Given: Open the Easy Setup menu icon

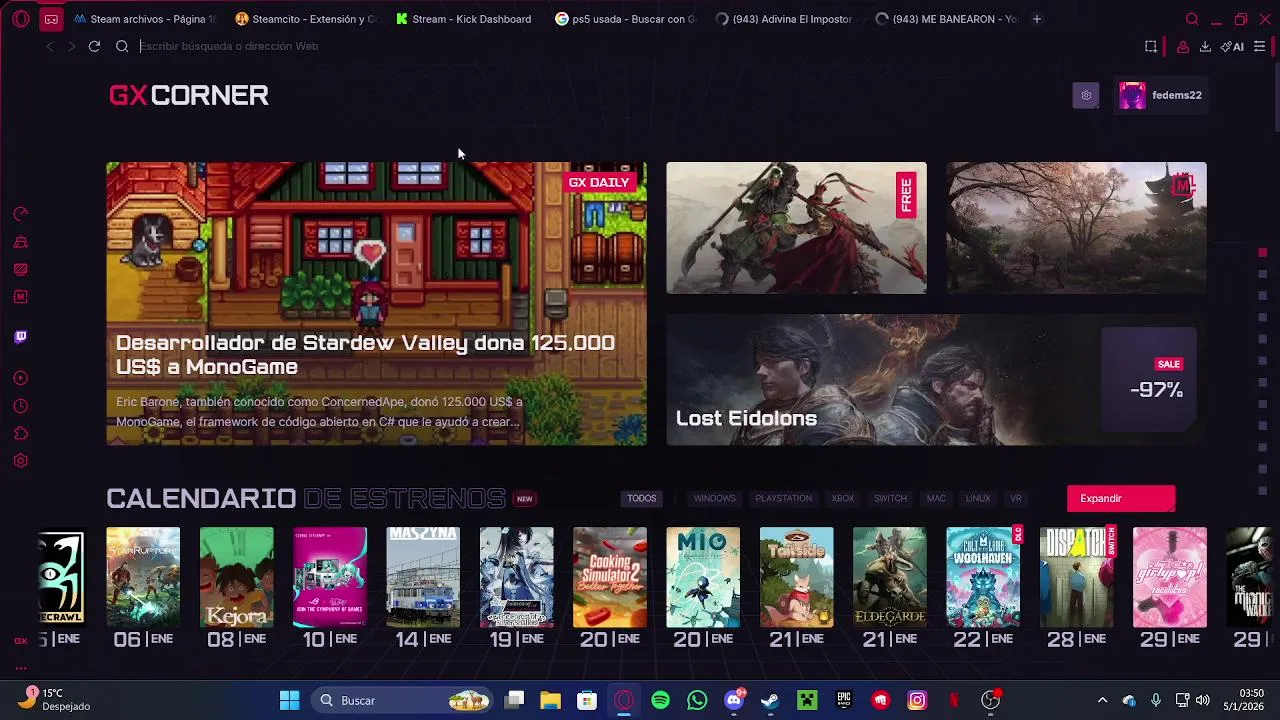Looking at the screenshot, I should [1259, 46].
